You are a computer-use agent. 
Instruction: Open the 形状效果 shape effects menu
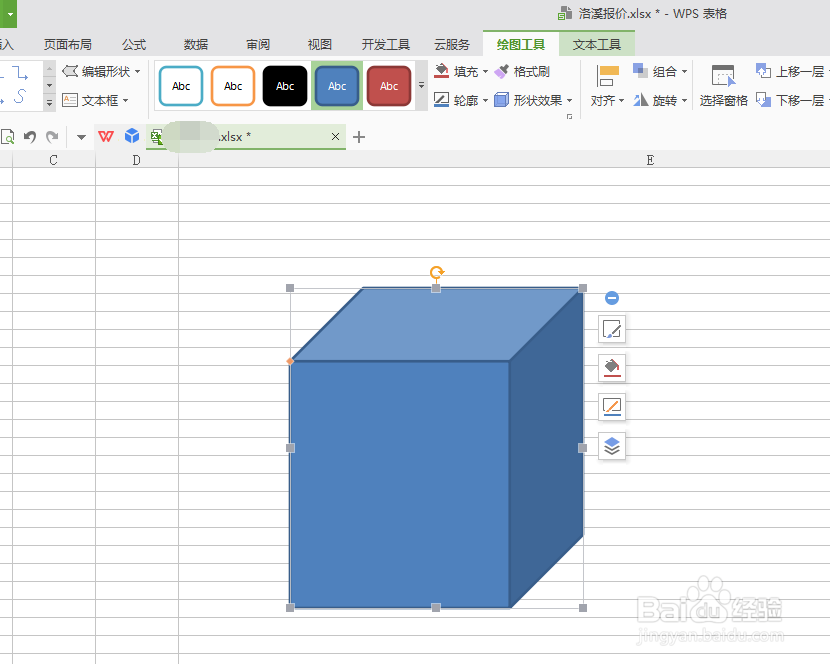534,100
